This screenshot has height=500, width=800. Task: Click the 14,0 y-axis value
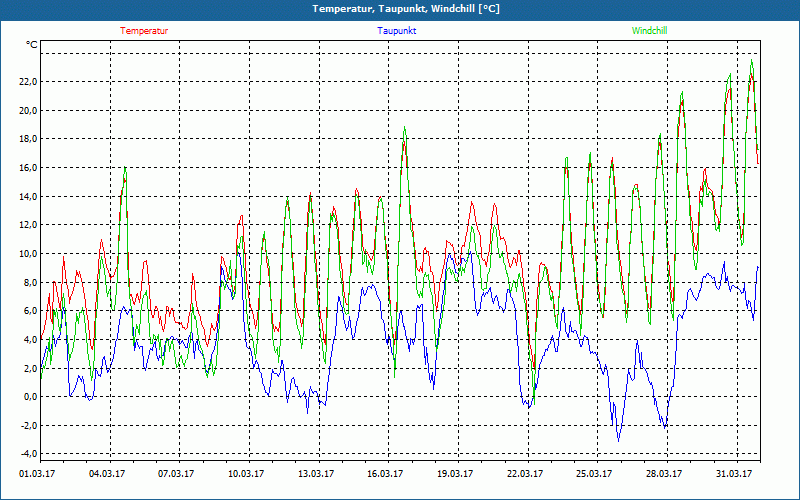point(28,196)
